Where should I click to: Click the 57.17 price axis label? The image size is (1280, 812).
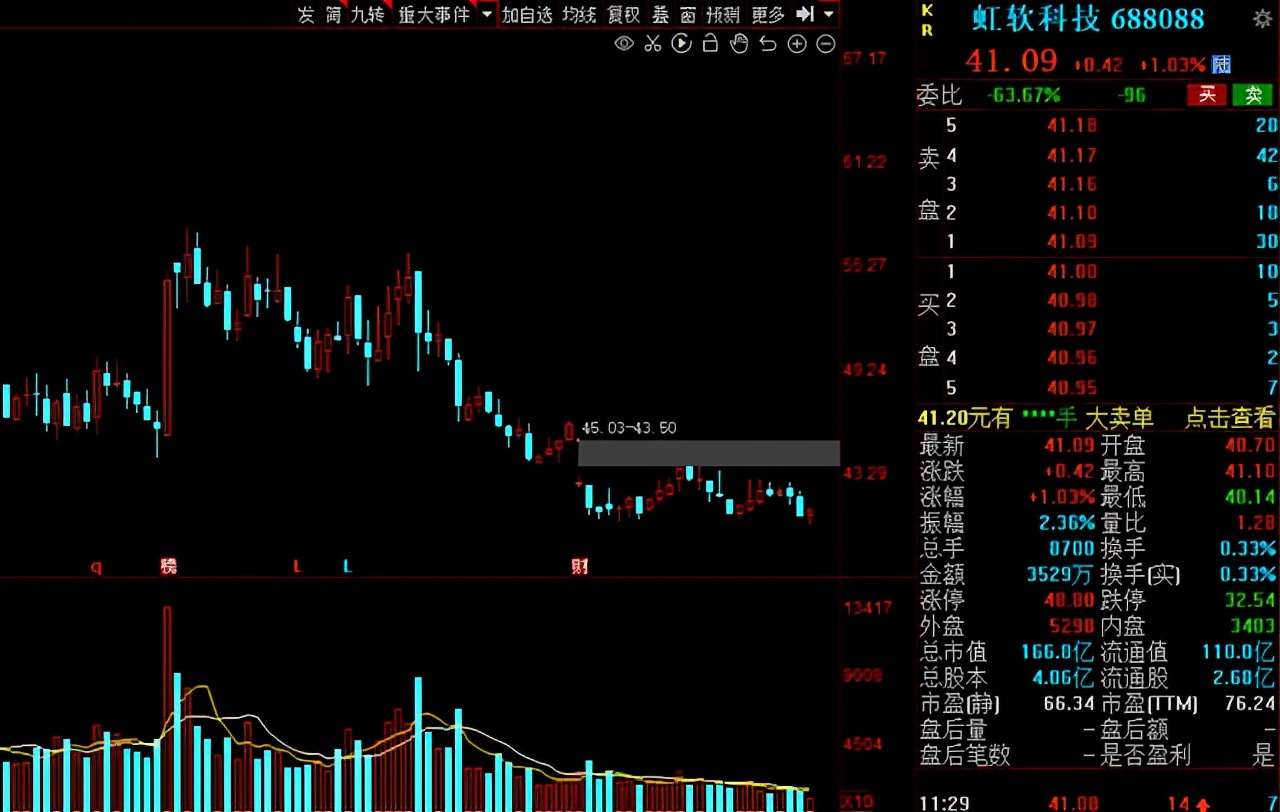865,59
